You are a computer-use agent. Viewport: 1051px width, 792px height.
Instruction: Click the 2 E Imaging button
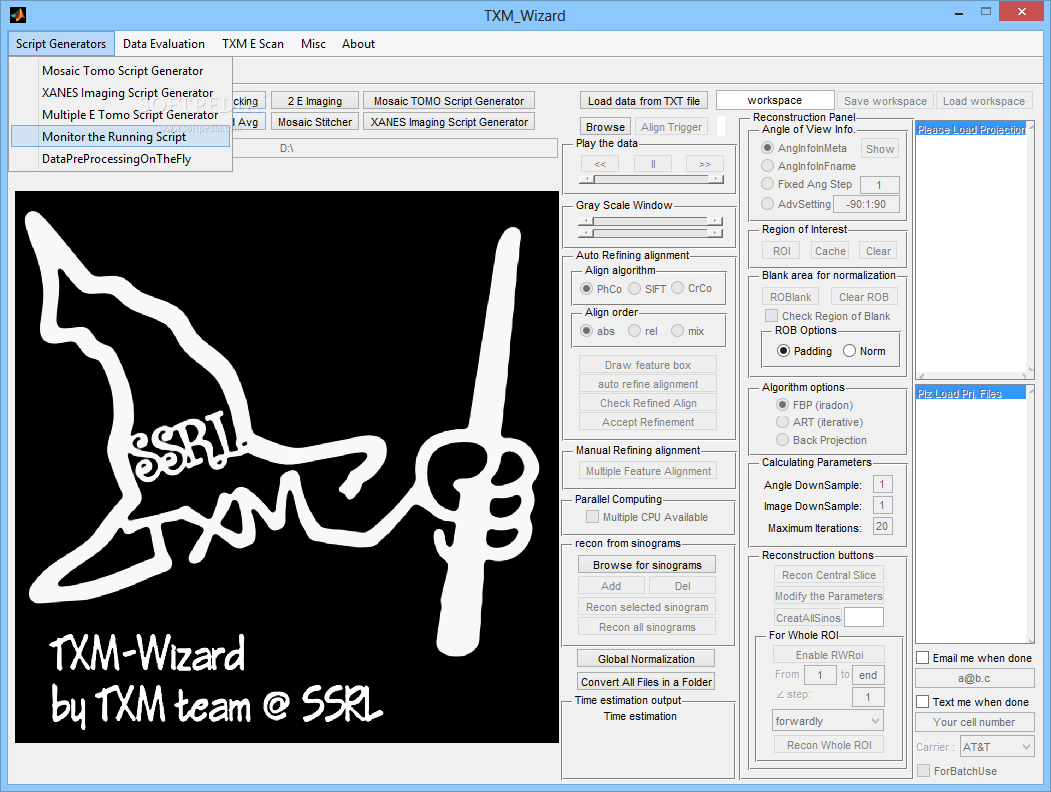315,101
